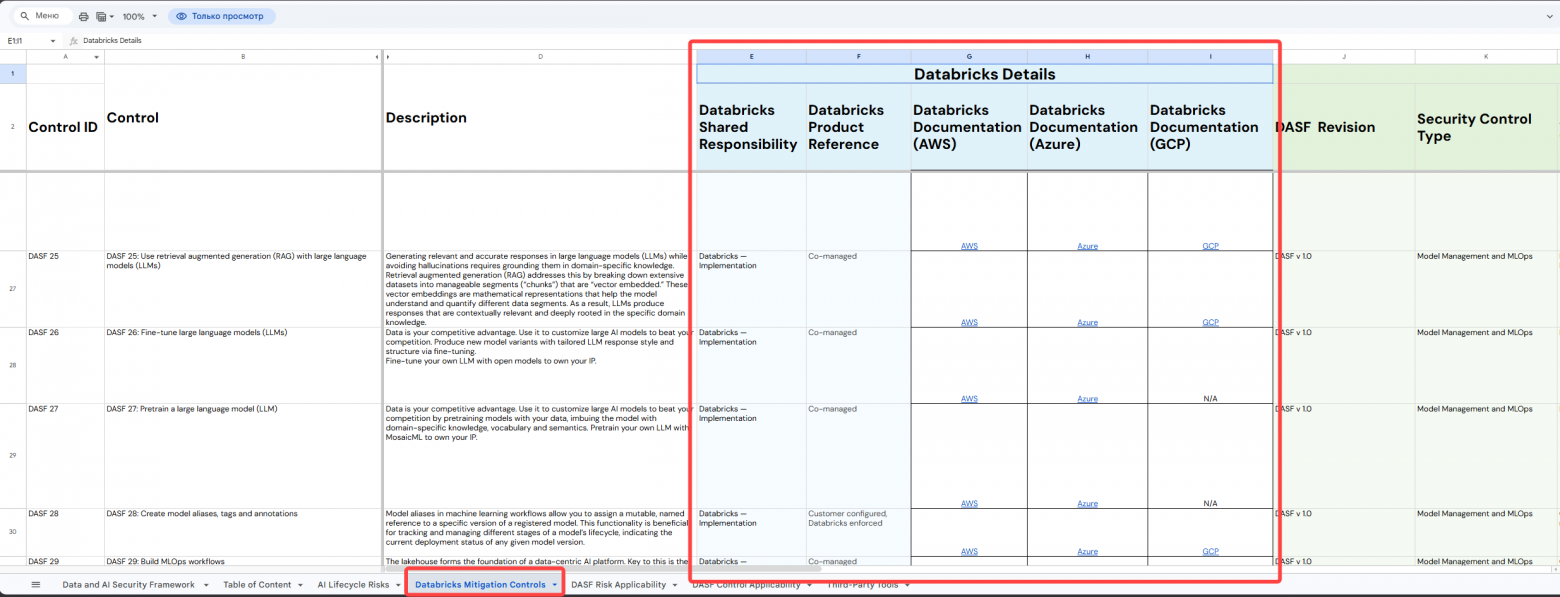
Task: Click Co-managed cell in DASF 25 row
Action: 859,289
